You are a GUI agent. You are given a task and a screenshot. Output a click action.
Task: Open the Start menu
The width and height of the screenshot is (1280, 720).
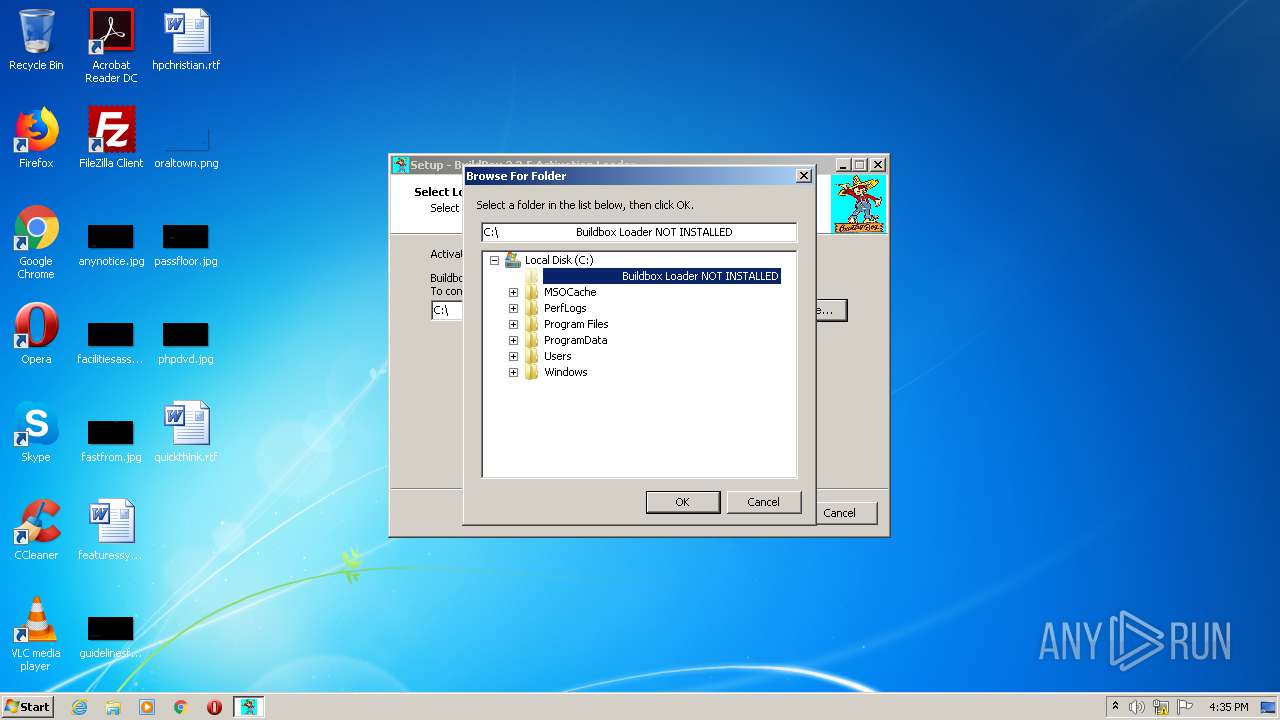27,707
